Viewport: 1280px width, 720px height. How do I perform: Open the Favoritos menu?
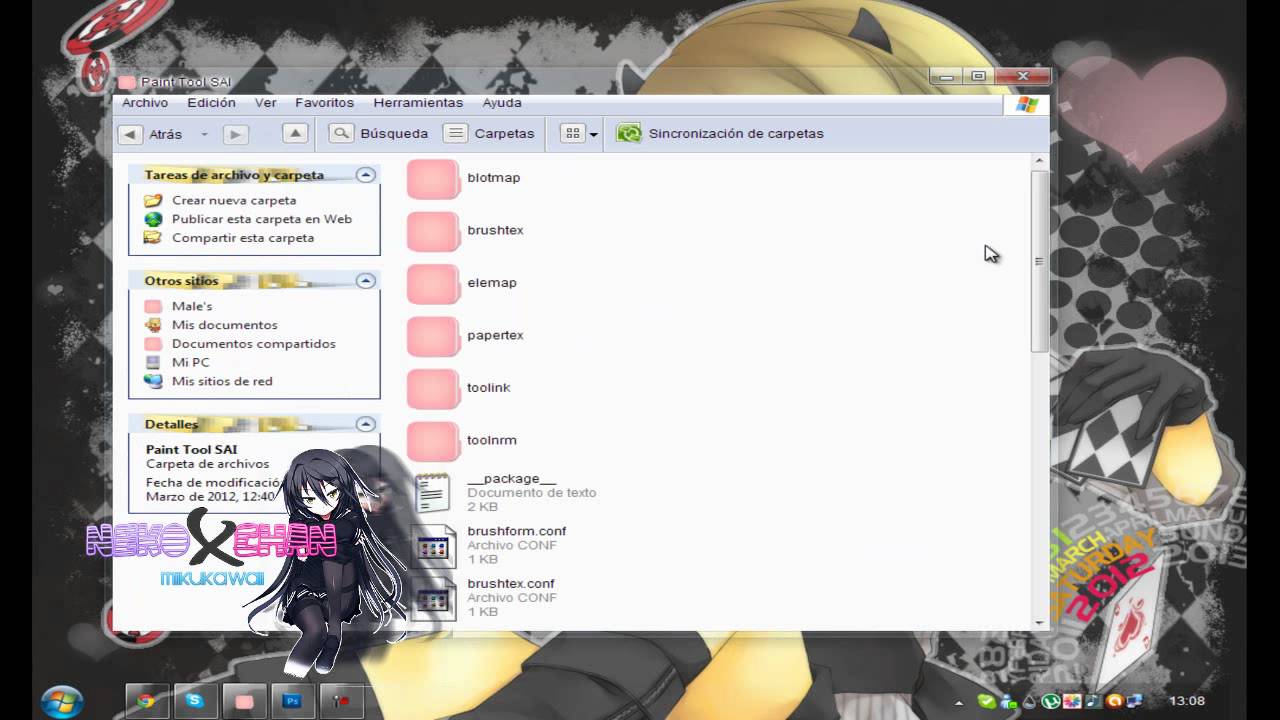[x=324, y=103]
